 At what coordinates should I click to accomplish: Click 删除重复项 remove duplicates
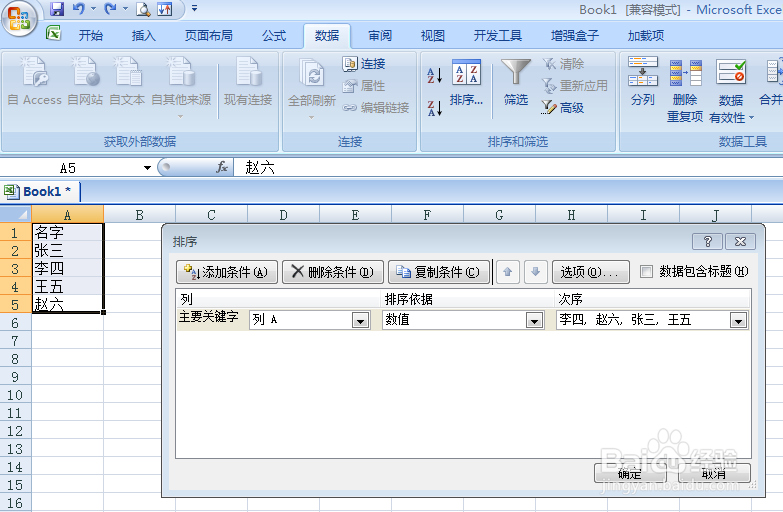(x=685, y=90)
